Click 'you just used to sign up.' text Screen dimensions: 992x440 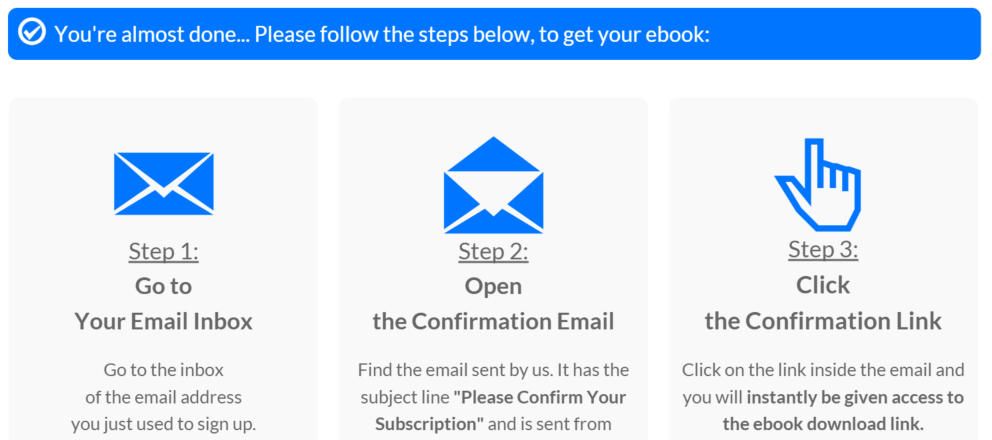tap(164, 424)
